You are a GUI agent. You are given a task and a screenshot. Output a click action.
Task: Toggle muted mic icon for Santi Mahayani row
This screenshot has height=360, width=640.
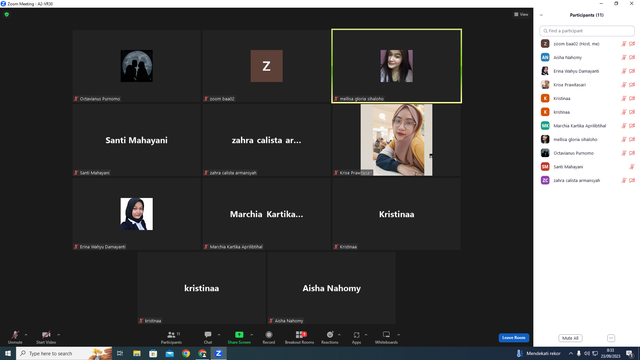632,167
